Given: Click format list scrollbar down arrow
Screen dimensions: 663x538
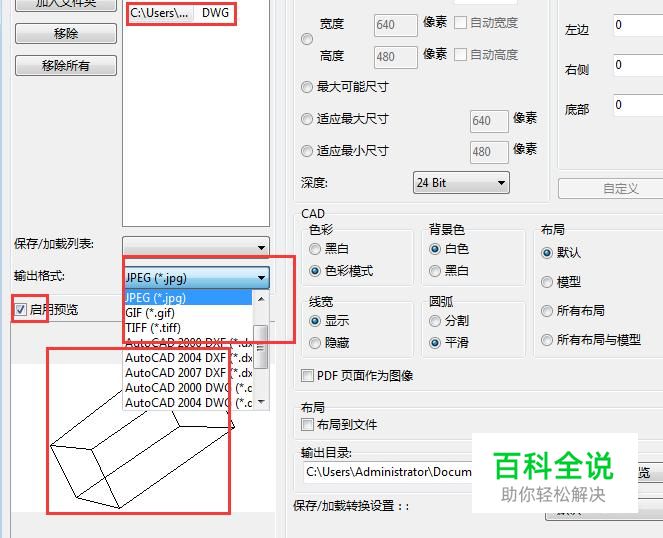Looking at the screenshot, I should (x=261, y=402).
